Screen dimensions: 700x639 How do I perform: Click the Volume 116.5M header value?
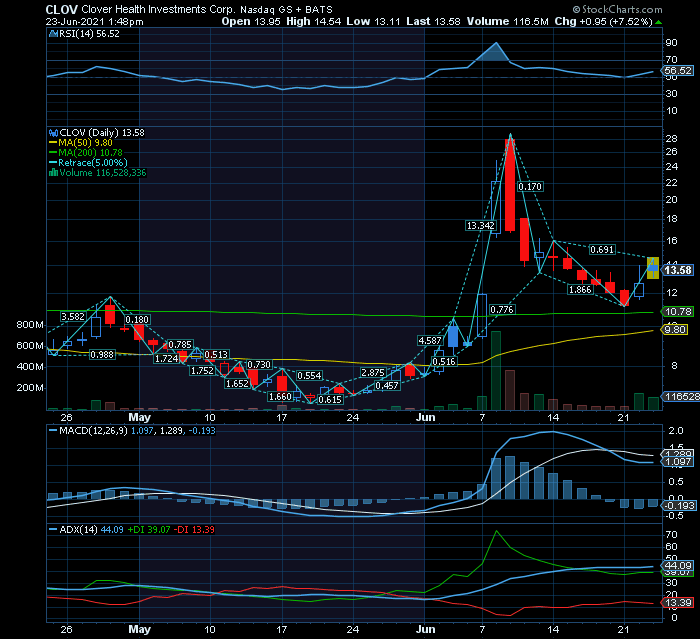[508, 21]
